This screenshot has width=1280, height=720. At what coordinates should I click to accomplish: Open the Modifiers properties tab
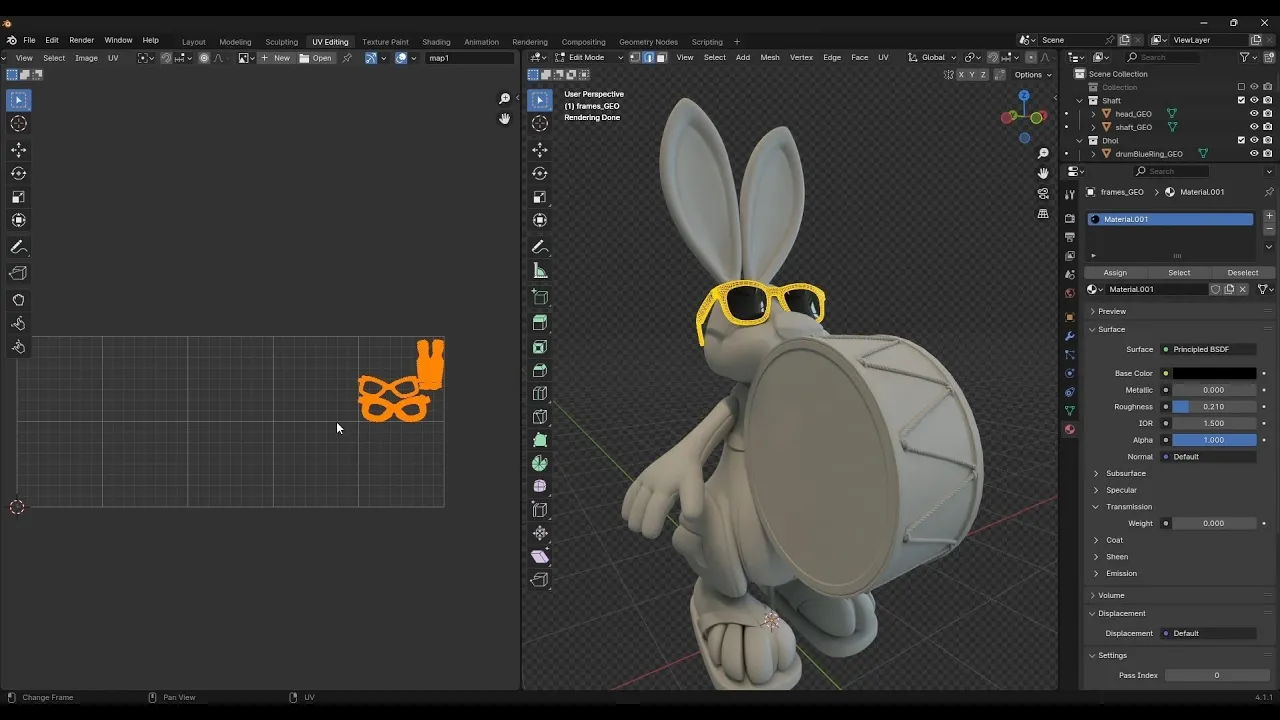[1070, 336]
